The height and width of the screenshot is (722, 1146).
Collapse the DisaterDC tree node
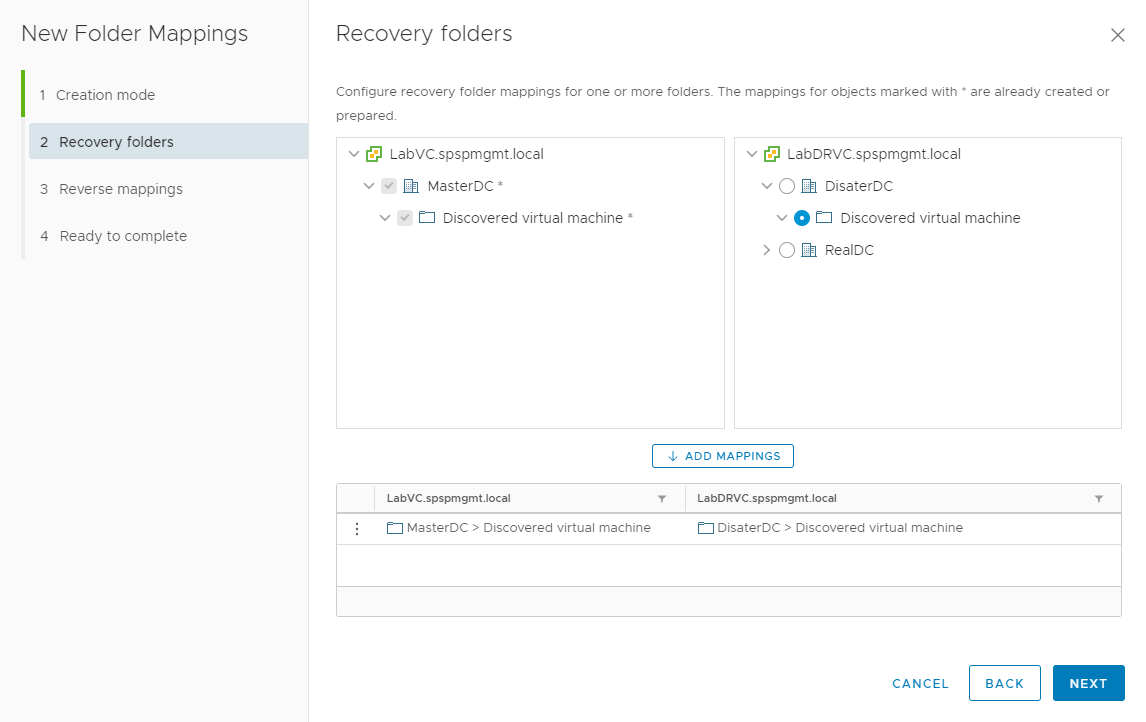click(767, 186)
